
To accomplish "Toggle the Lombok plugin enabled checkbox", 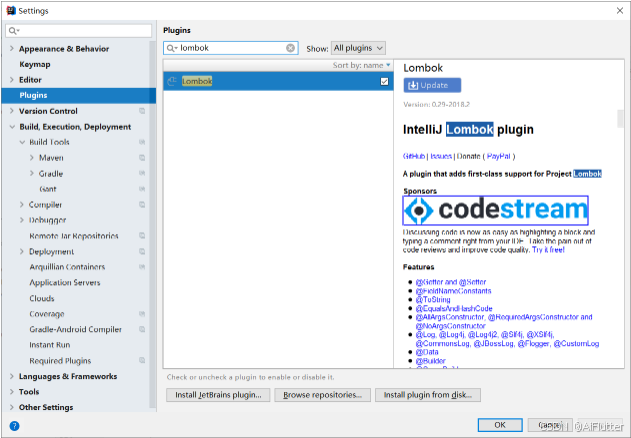I will 384,81.
